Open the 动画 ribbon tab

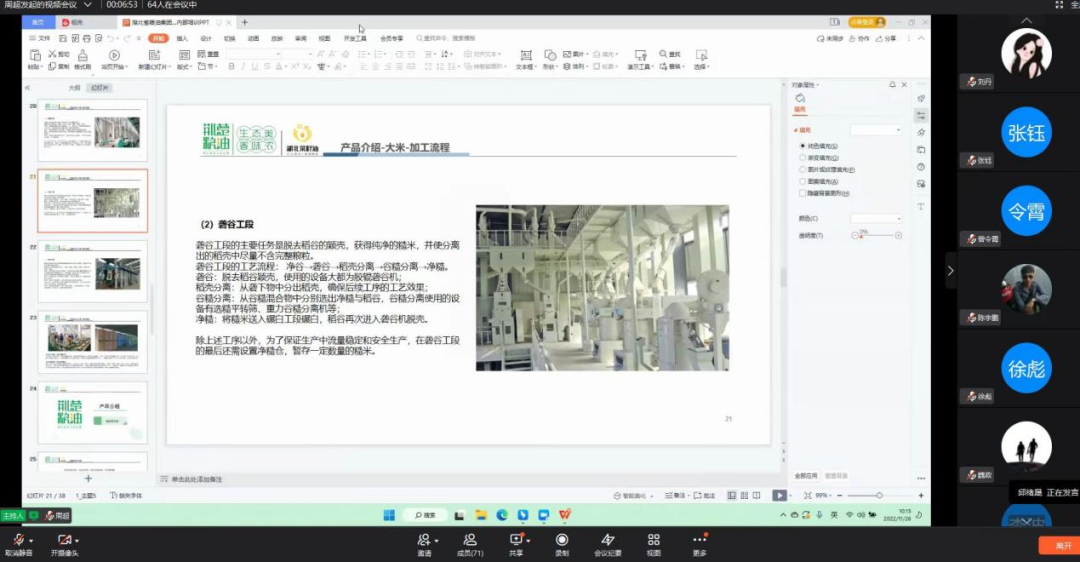[253, 38]
